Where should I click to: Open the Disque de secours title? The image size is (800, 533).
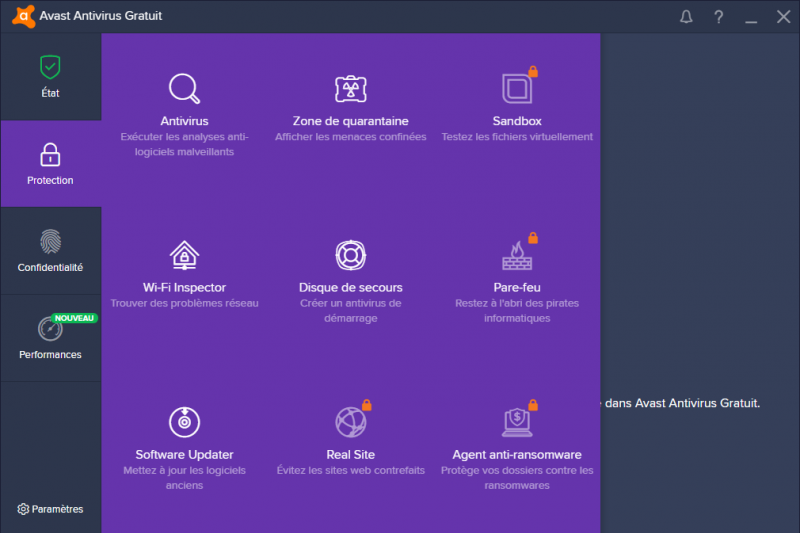[351, 288]
